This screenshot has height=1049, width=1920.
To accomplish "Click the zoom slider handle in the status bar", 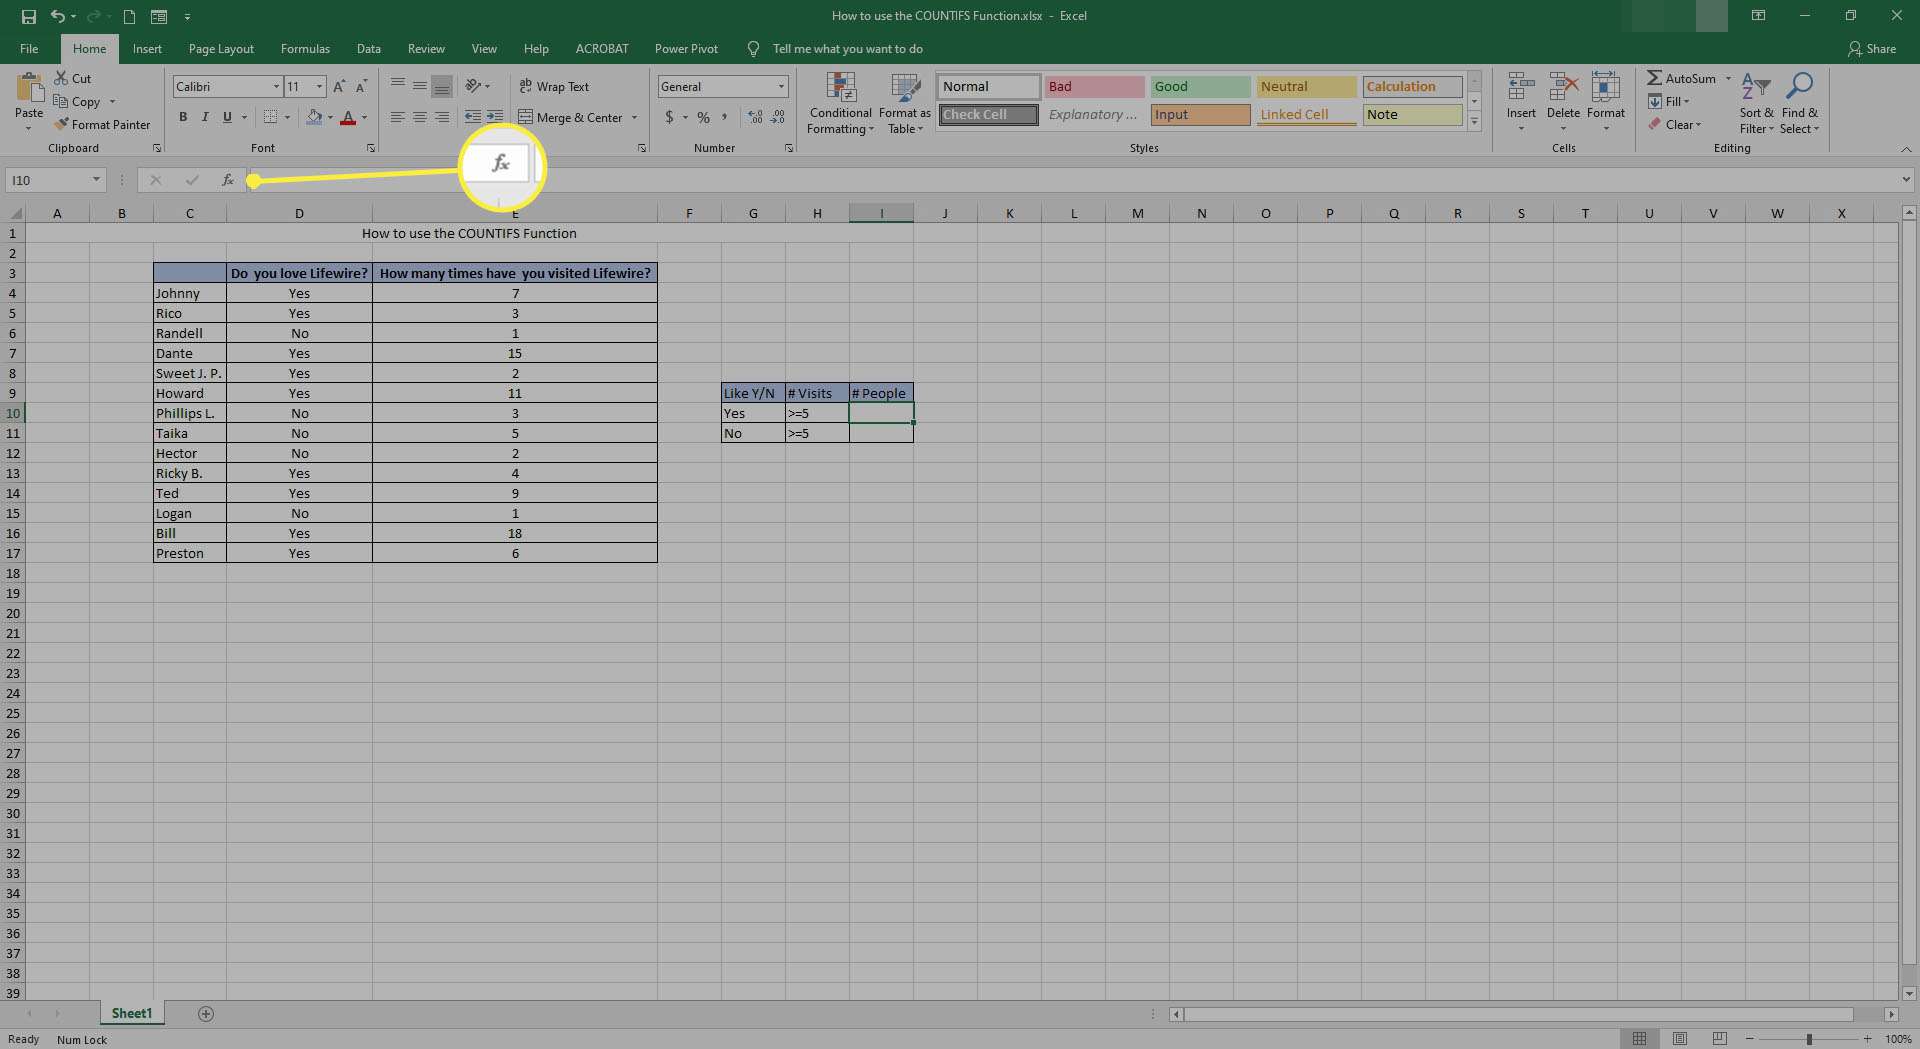I will pos(1809,1040).
